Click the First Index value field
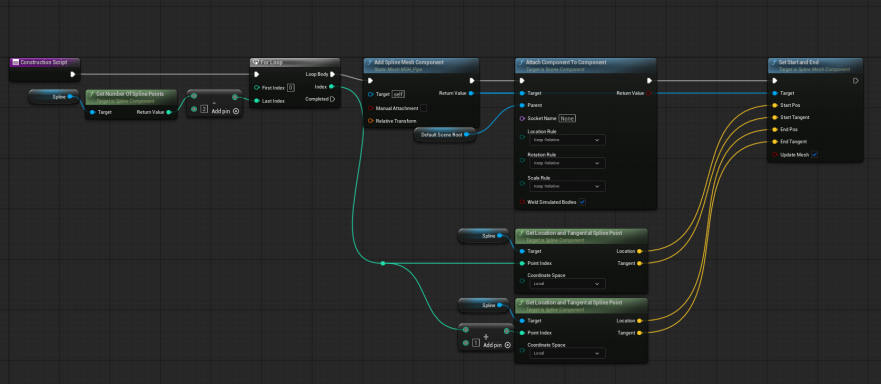Image resolution: width=881 pixels, height=384 pixels. [291, 88]
